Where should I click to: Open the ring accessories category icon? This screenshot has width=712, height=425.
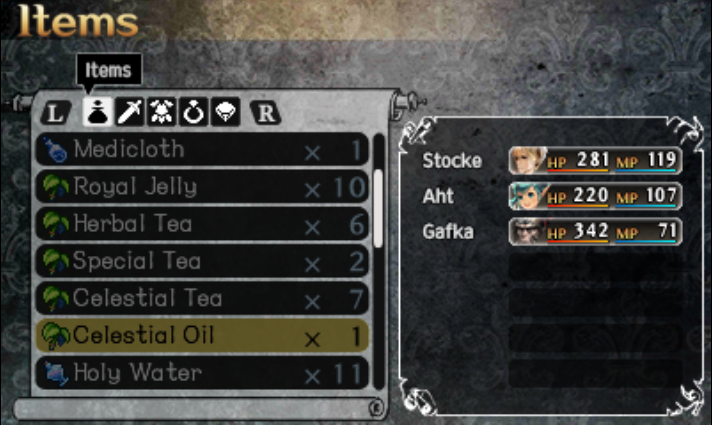(x=193, y=112)
